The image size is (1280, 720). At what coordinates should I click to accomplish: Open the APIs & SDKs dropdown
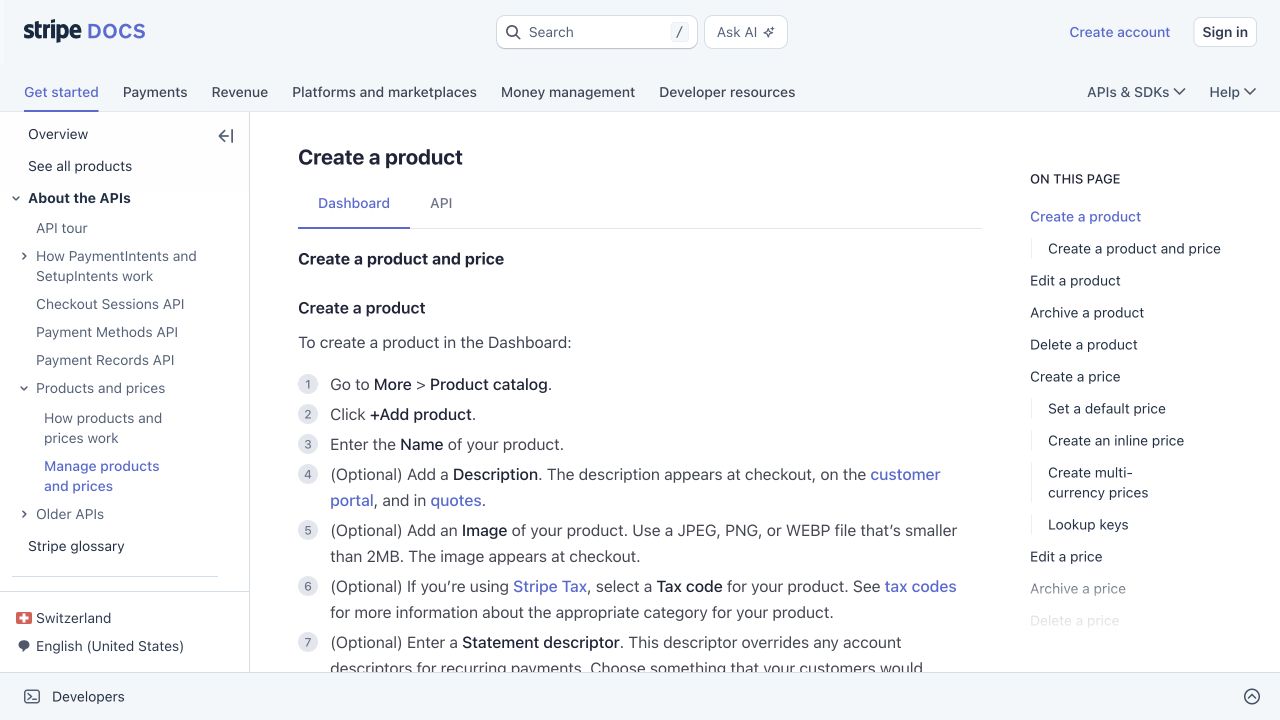1136,92
